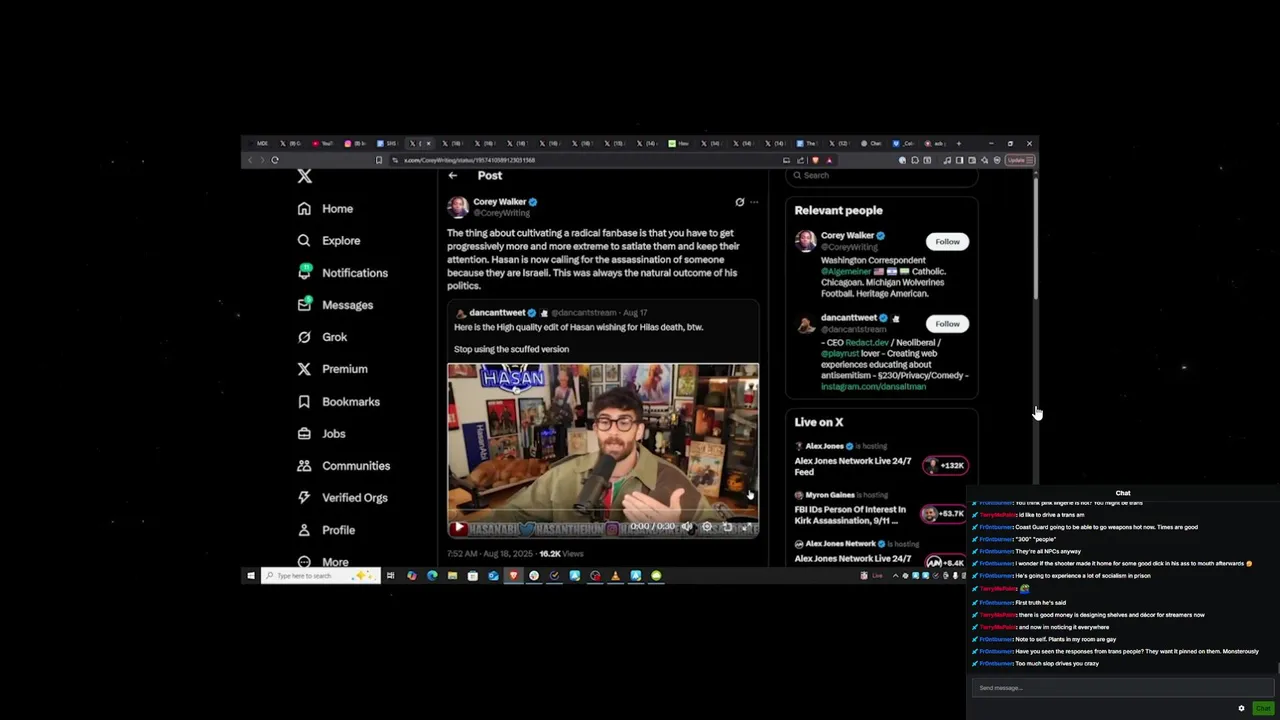Reload the page in the browser
Viewport: 1280px width, 720px height.
275,160
